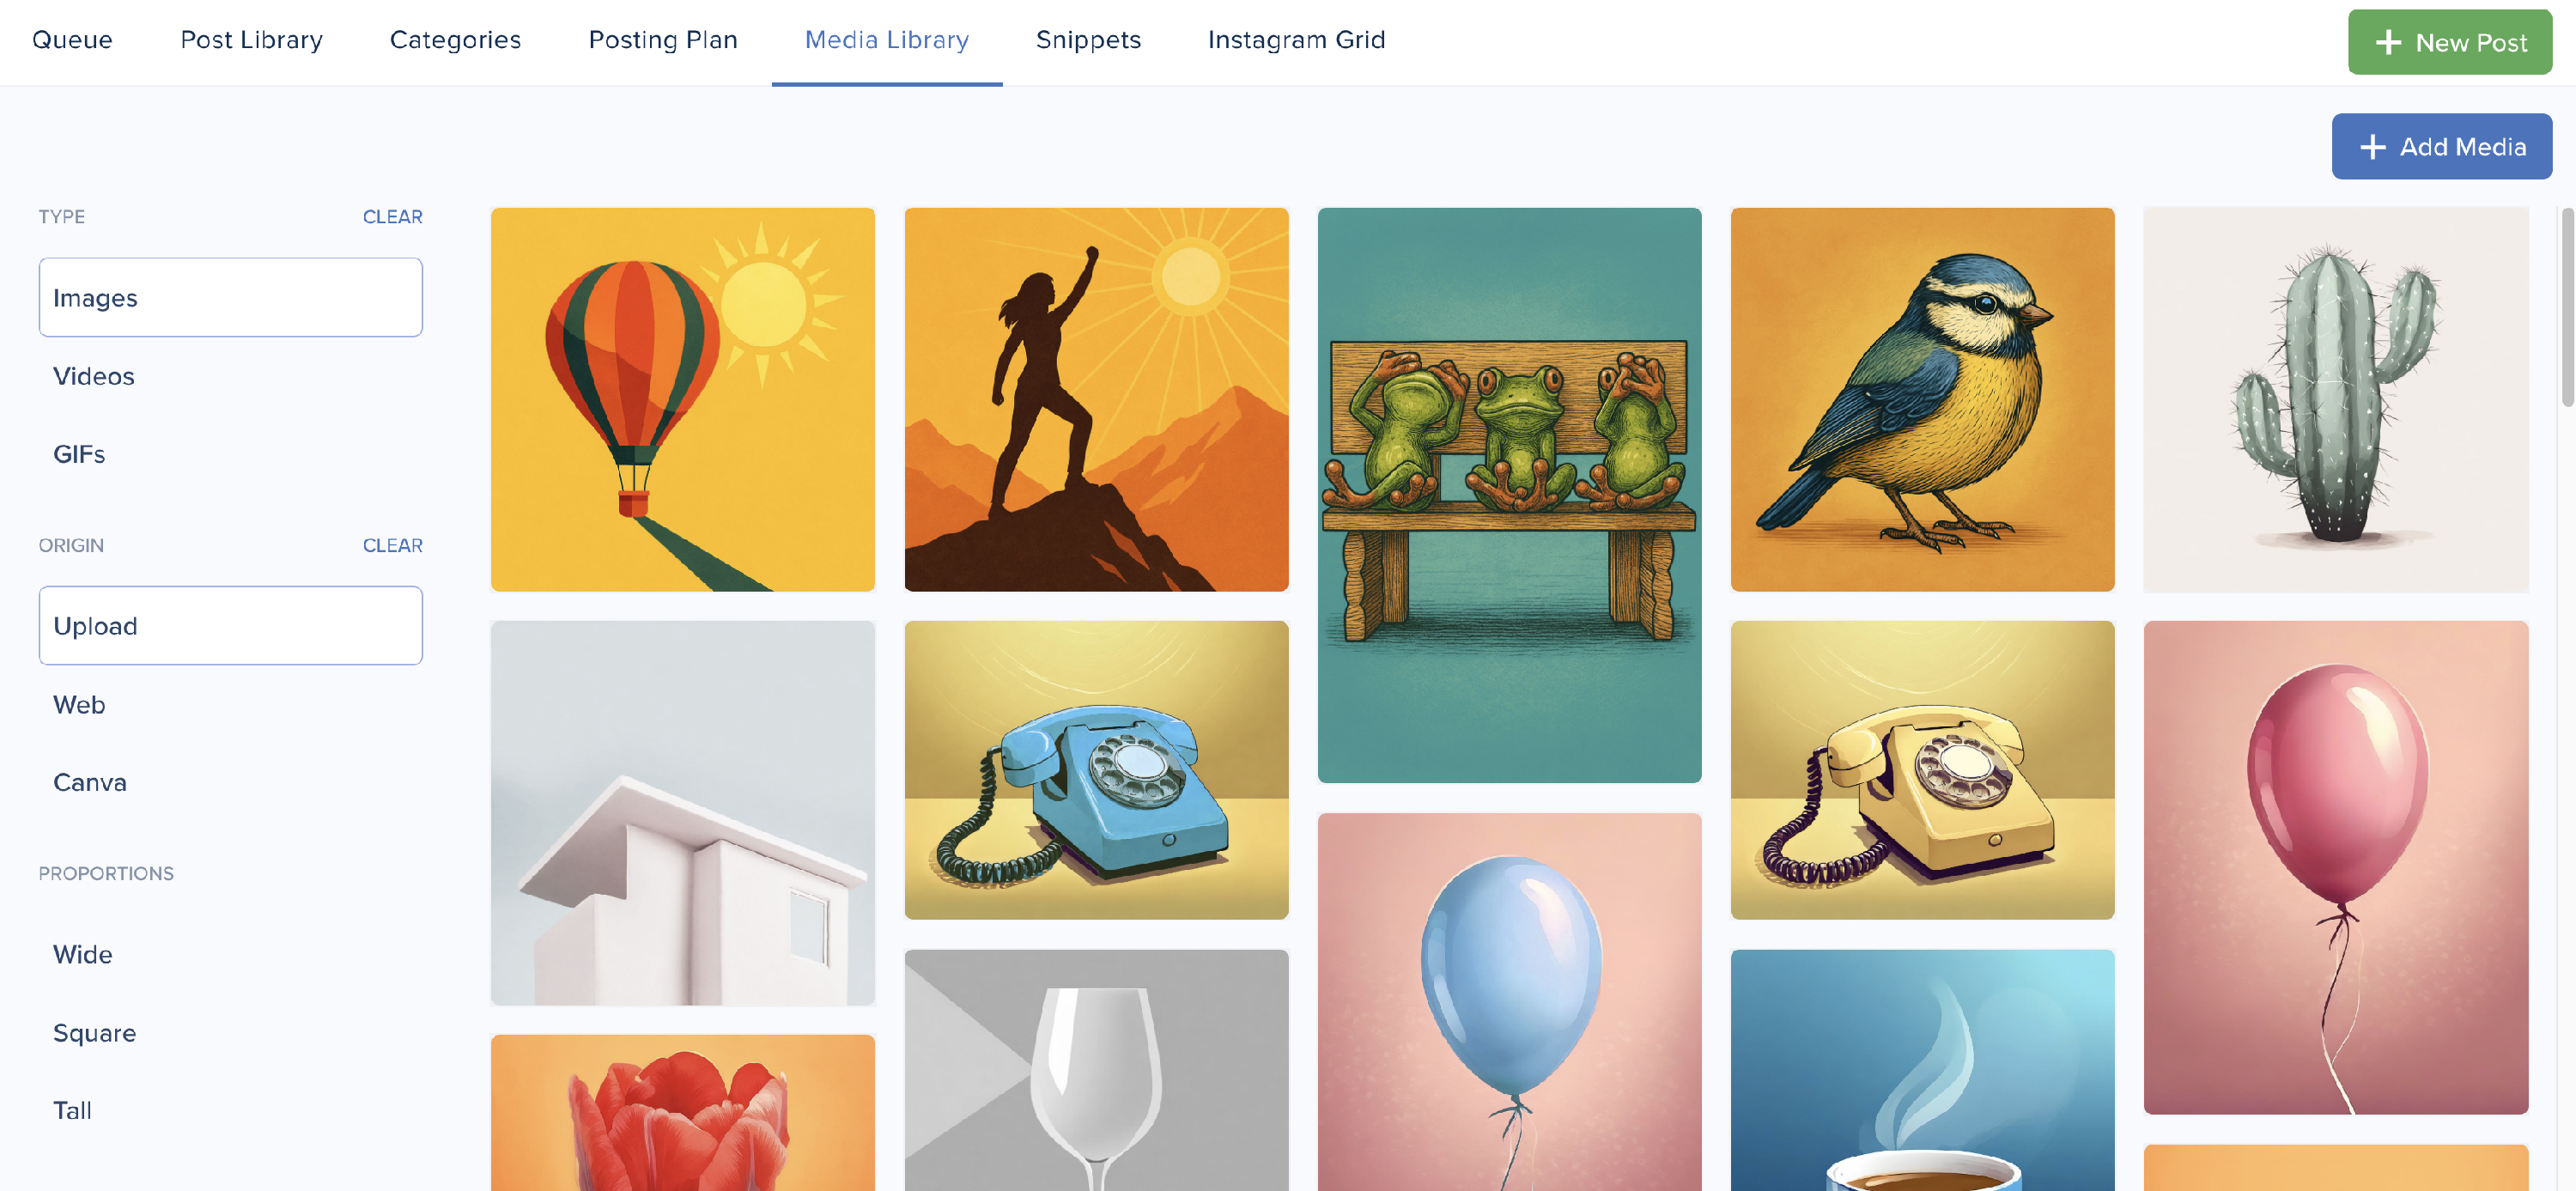Filter by Tall proportions
The width and height of the screenshot is (2576, 1191).
(231, 1110)
